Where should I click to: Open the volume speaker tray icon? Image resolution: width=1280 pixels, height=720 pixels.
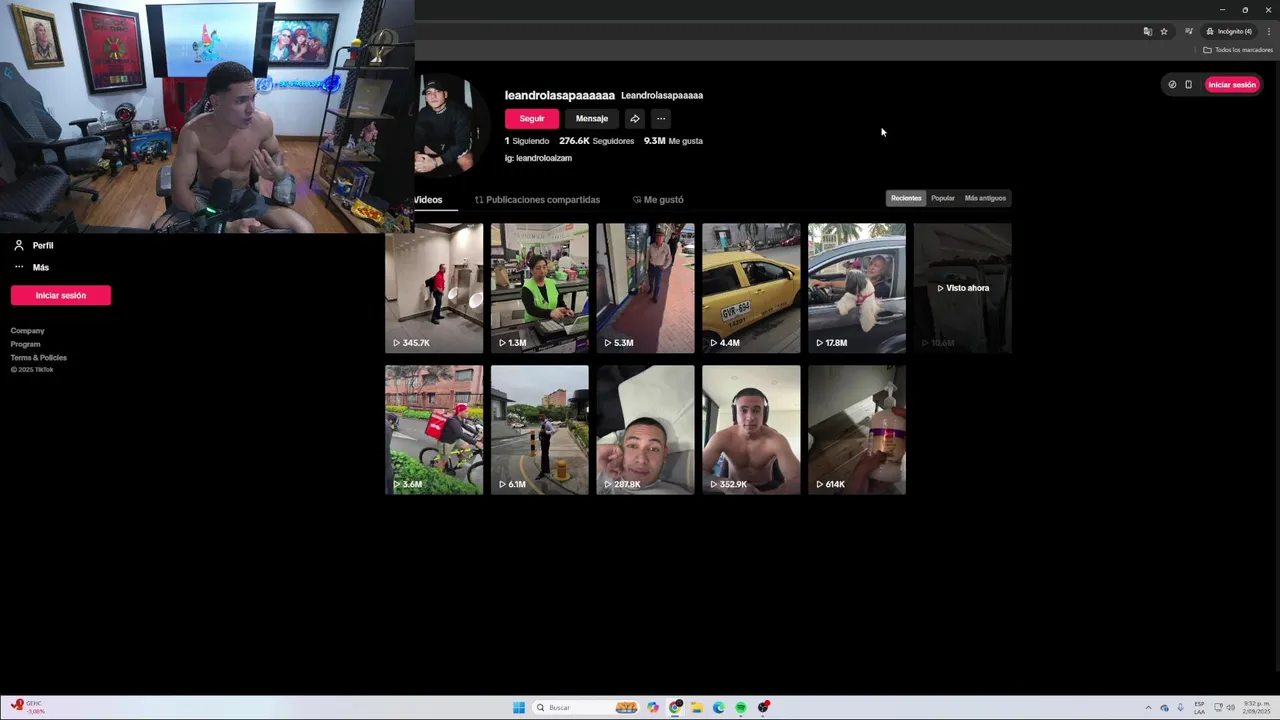[1230, 708]
